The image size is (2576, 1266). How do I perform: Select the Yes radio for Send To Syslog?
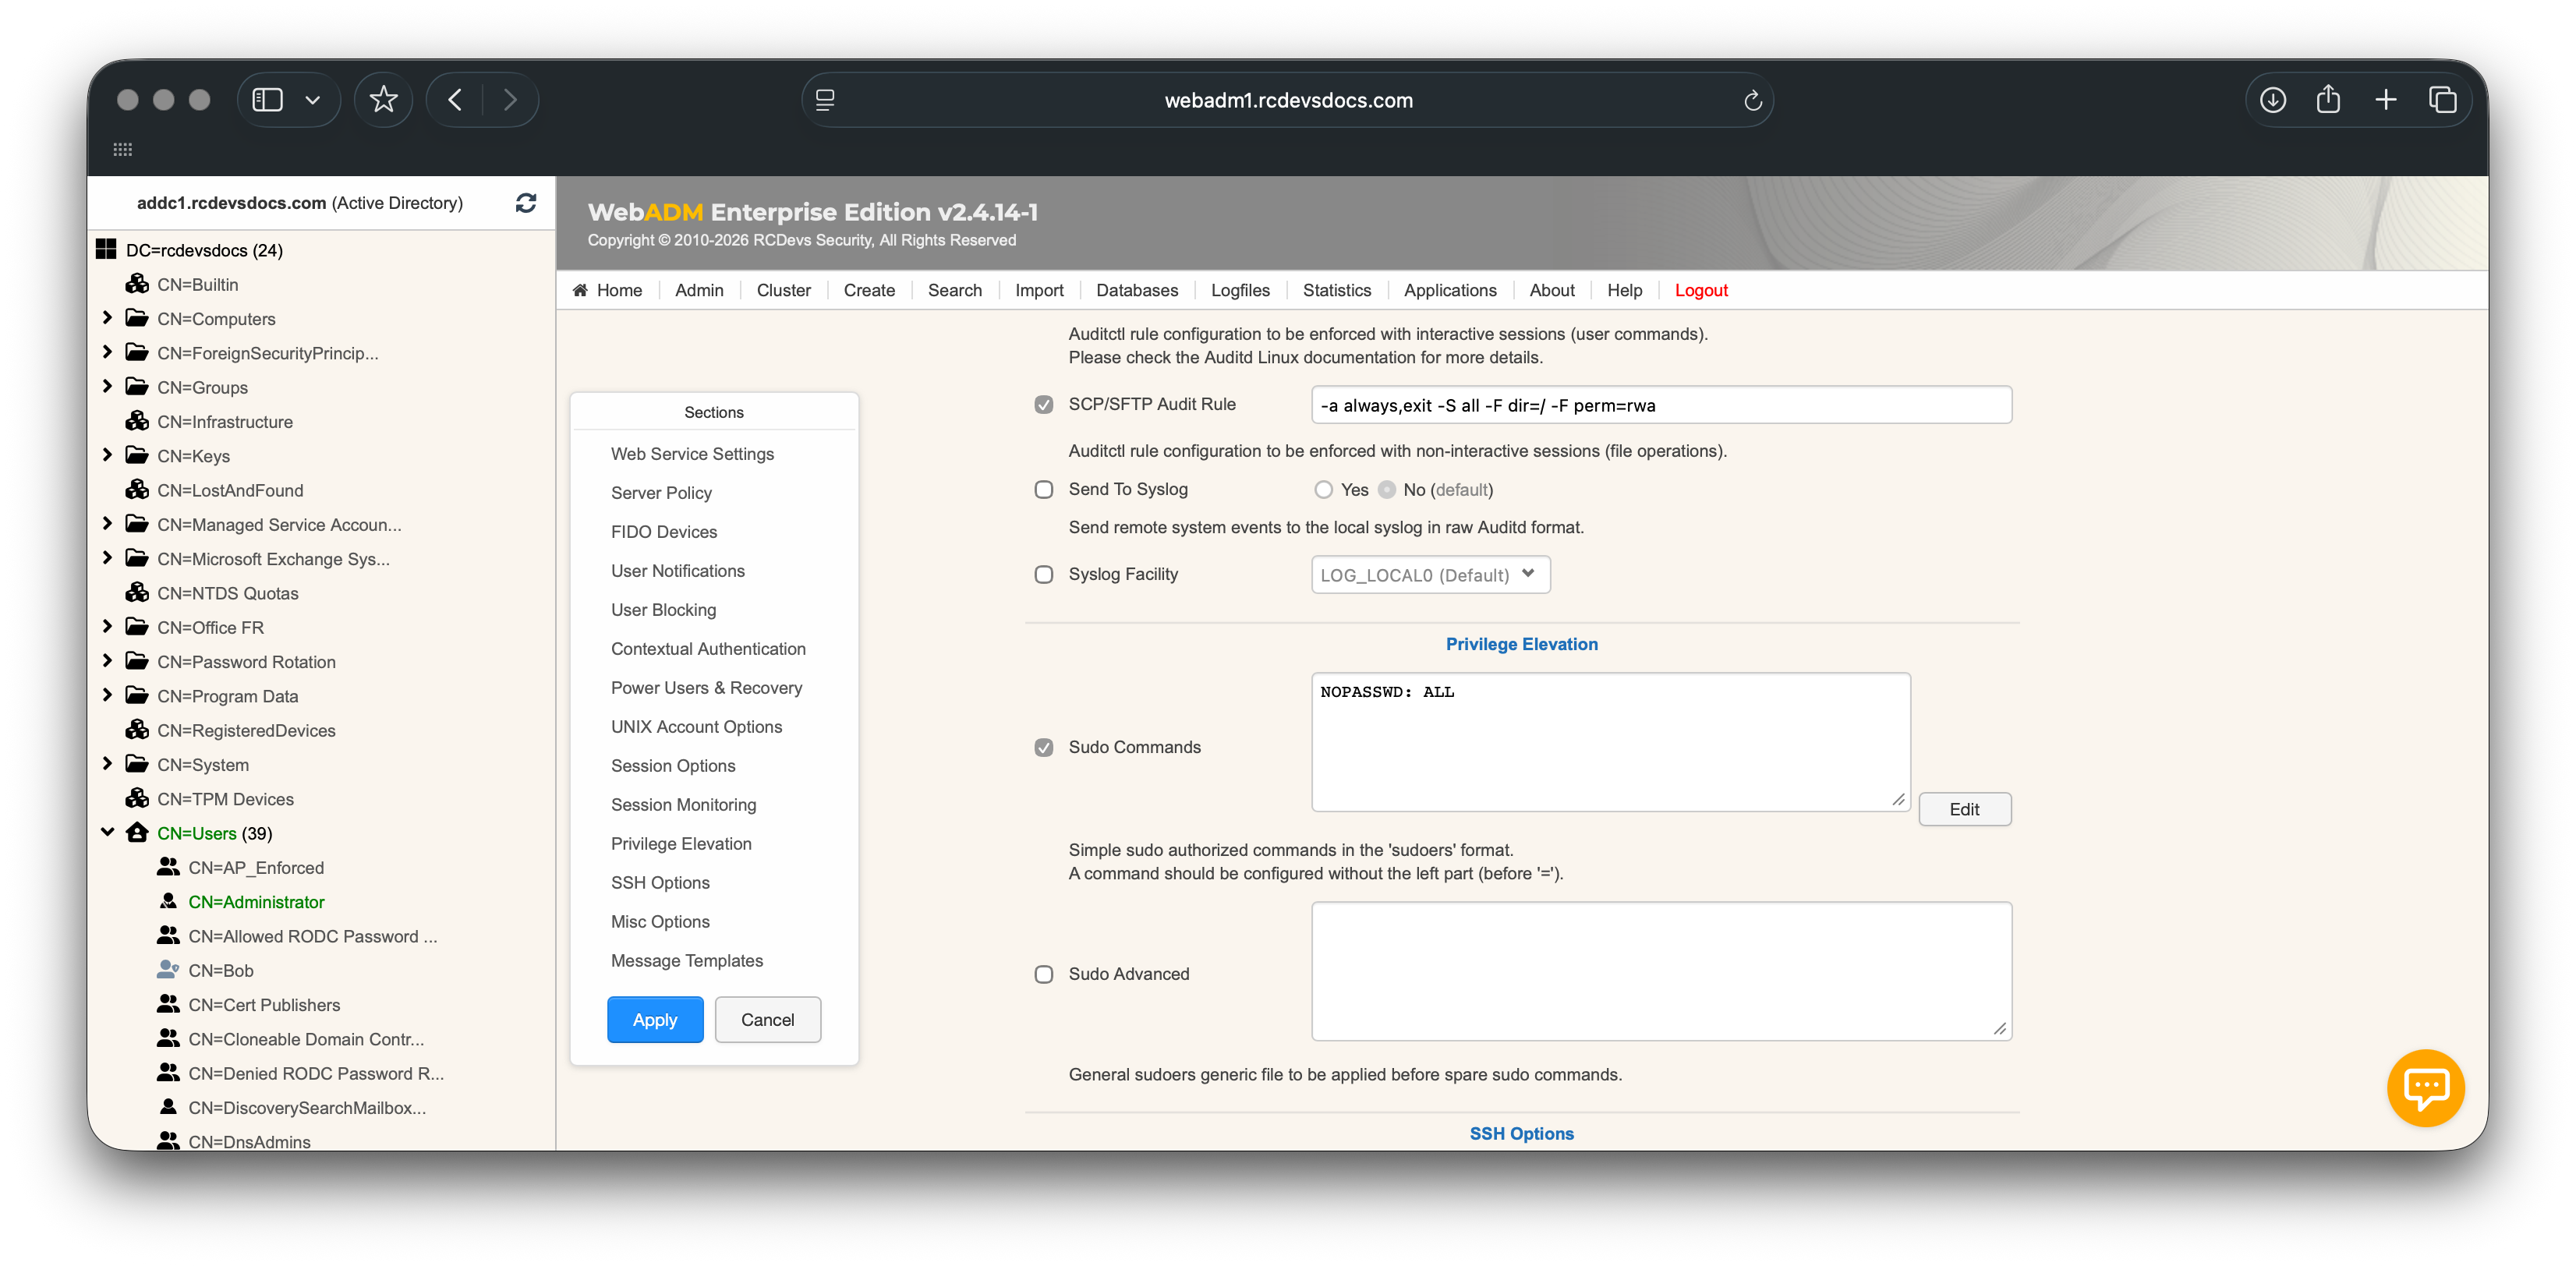tap(1323, 490)
